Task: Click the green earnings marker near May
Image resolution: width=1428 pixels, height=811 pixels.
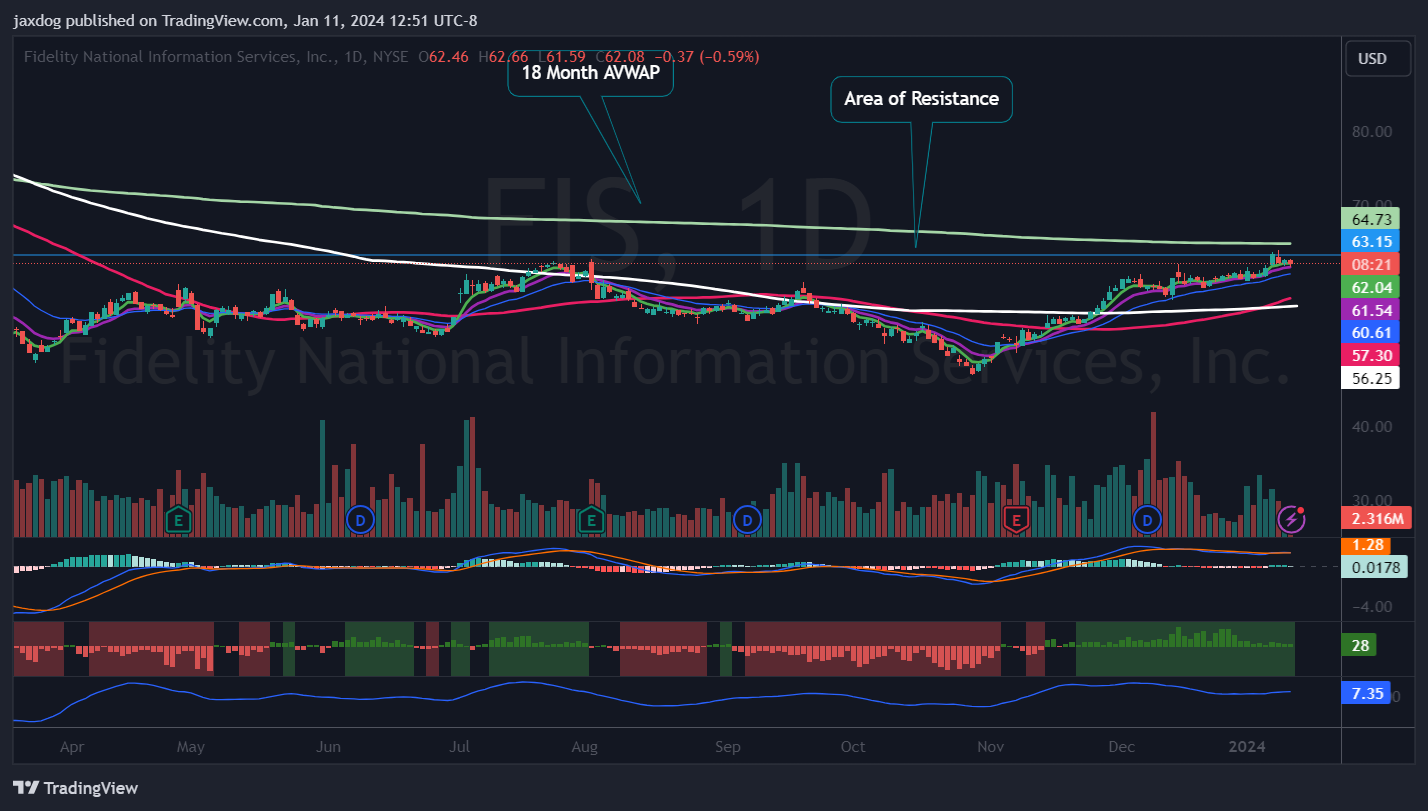Action: click(x=178, y=519)
